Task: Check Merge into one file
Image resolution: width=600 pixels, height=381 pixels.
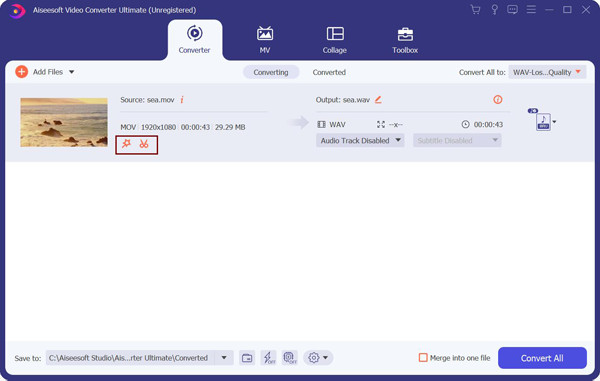Action: pyautogui.click(x=423, y=358)
